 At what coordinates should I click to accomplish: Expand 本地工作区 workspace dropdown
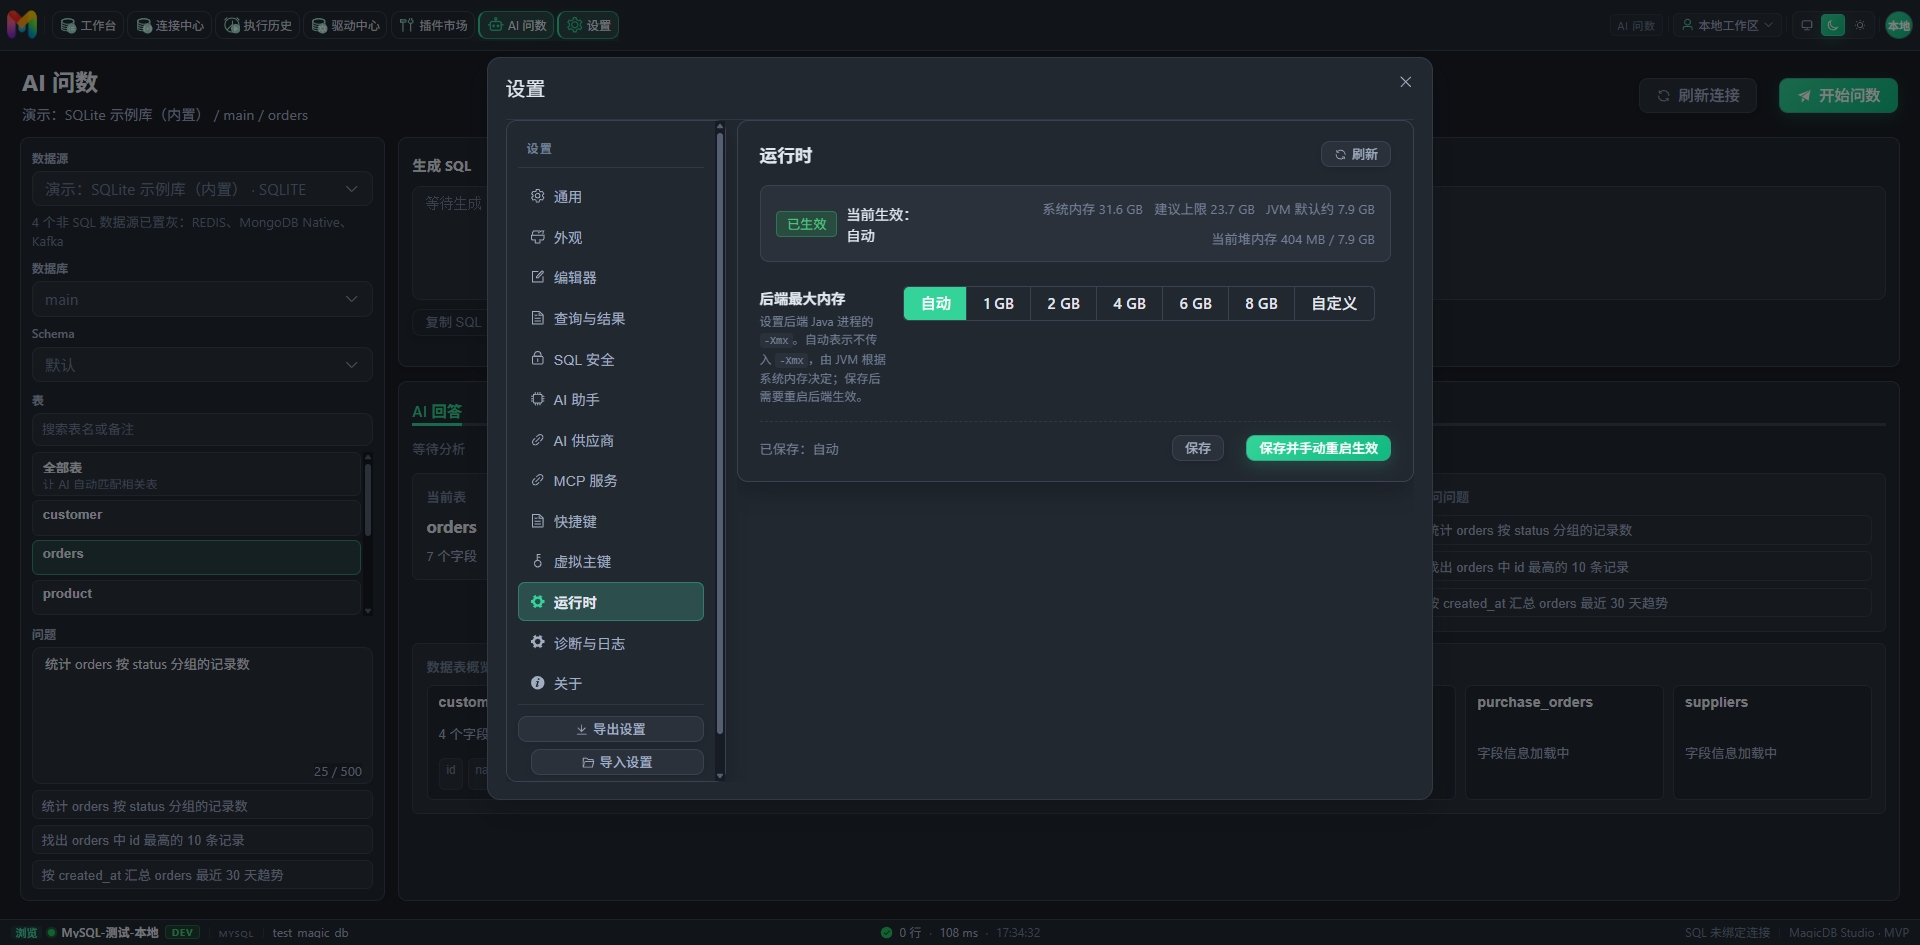[x=1727, y=25]
